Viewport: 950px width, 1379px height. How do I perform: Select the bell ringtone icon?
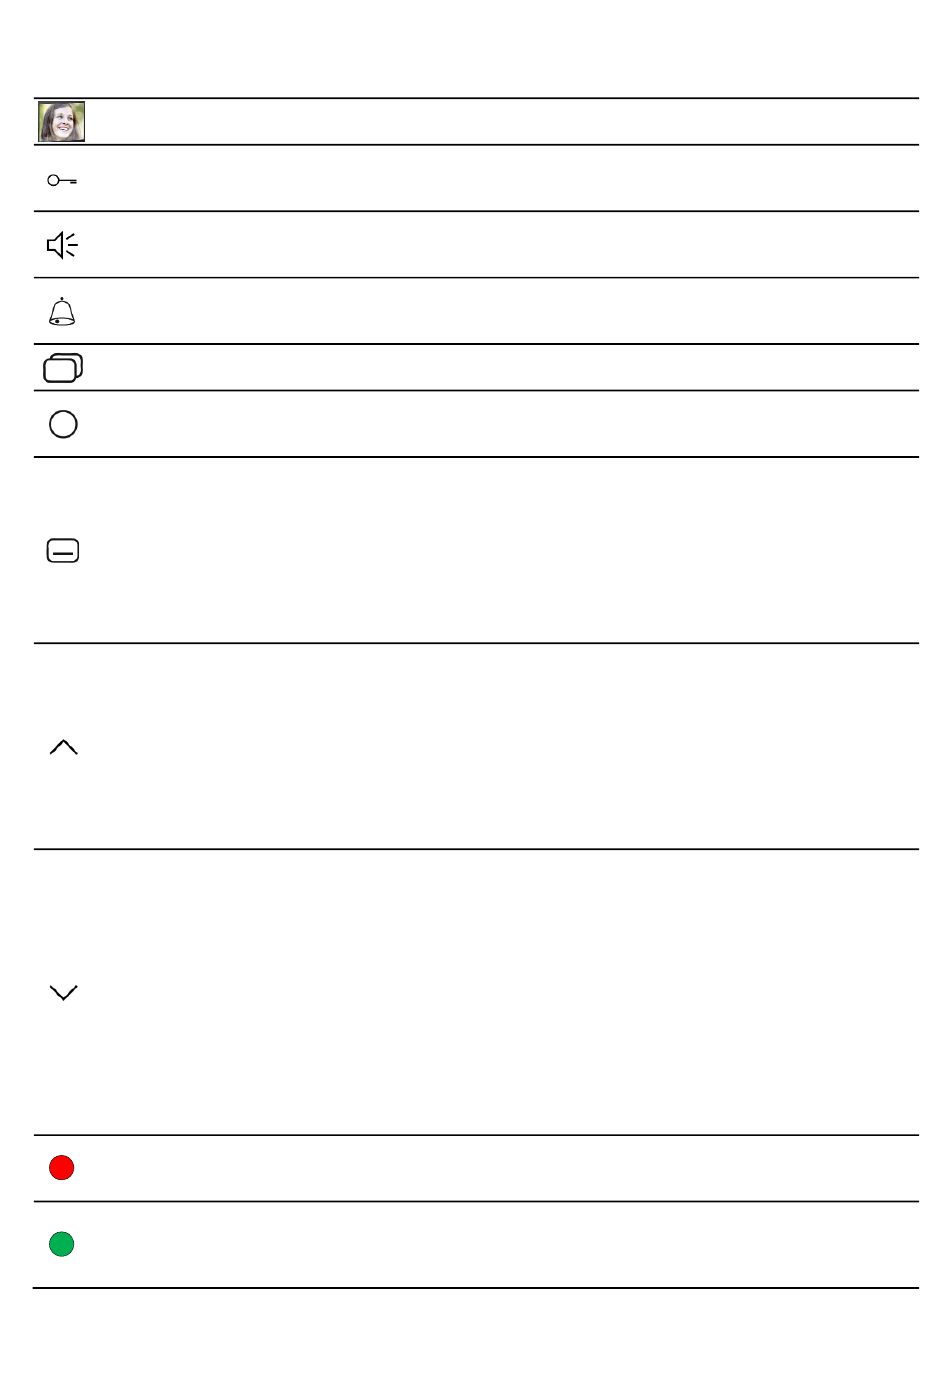click(x=62, y=312)
